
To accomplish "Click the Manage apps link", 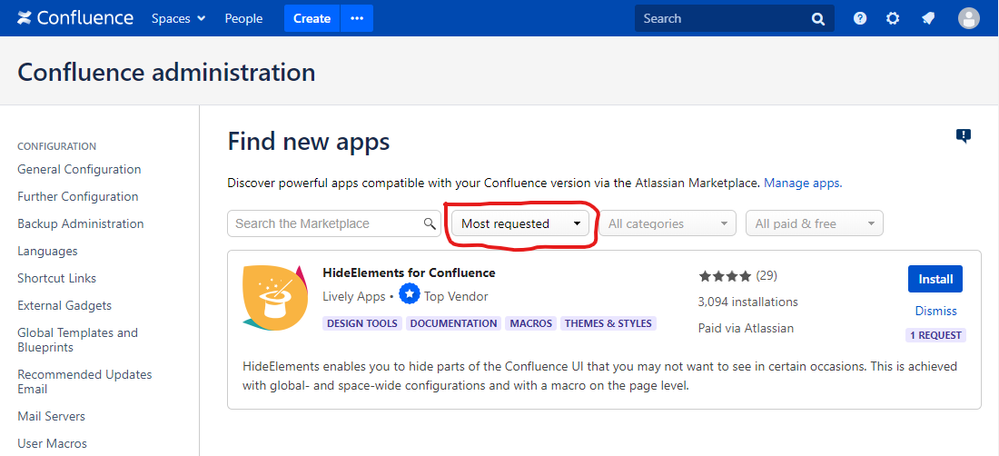I will point(802,184).
